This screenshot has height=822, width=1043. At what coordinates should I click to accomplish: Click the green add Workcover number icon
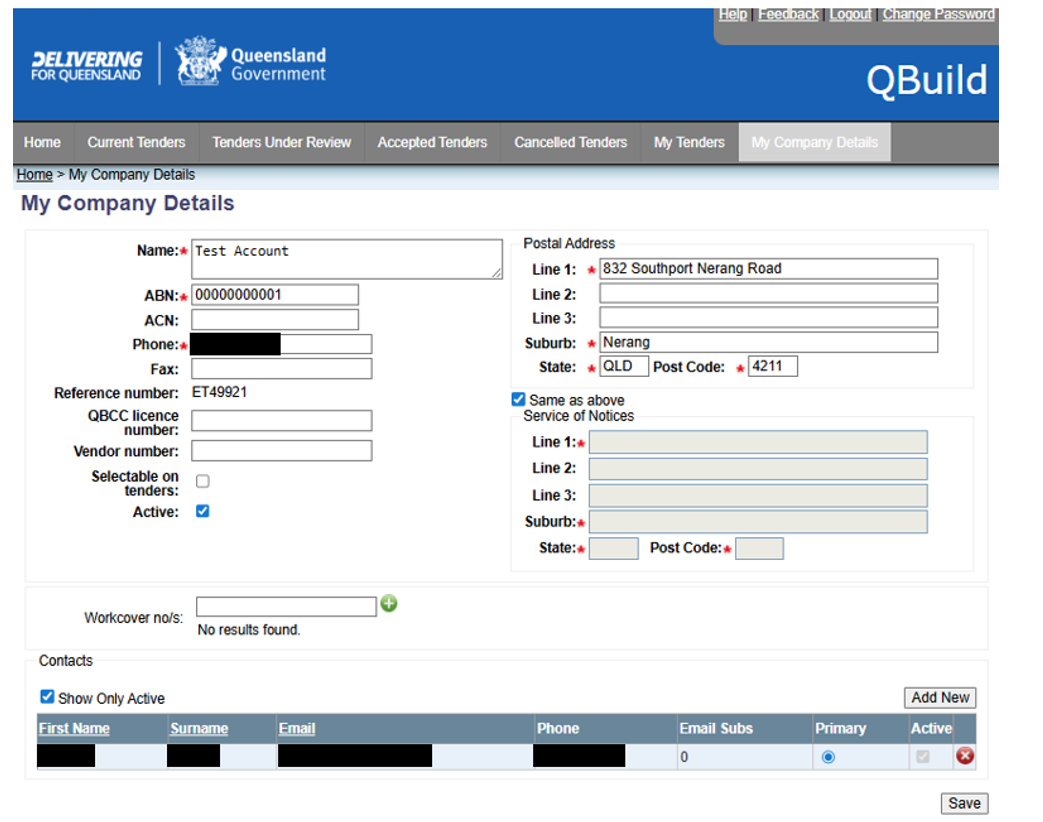click(389, 604)
